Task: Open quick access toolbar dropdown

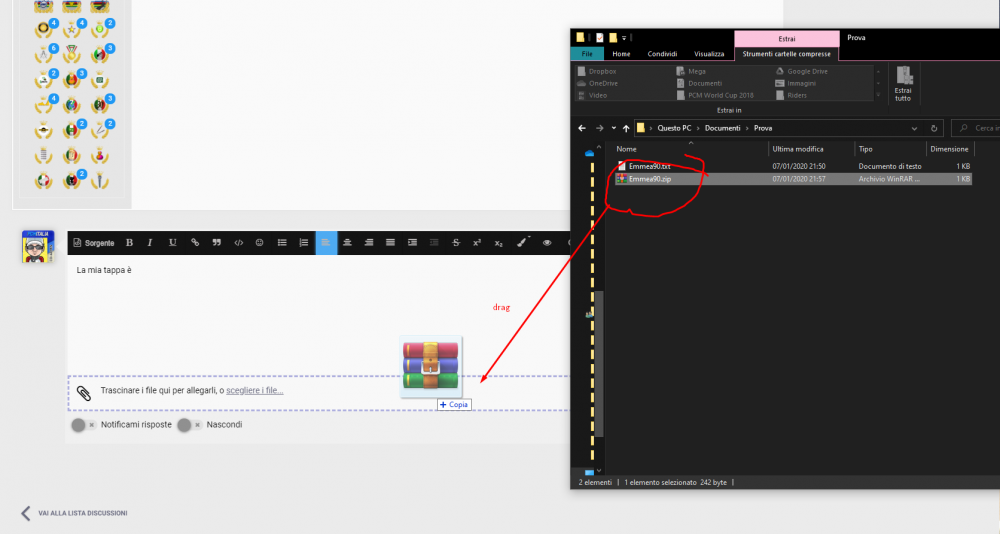Action: tap(624, 38)
